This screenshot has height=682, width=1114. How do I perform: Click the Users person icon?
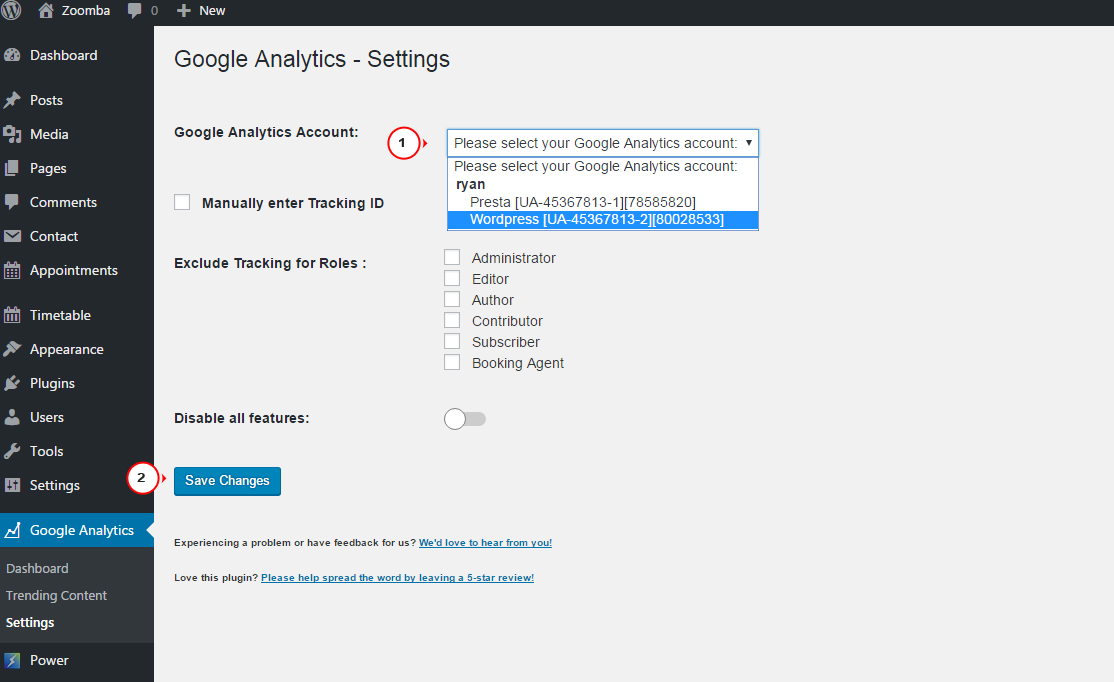(x=12, y=417)
